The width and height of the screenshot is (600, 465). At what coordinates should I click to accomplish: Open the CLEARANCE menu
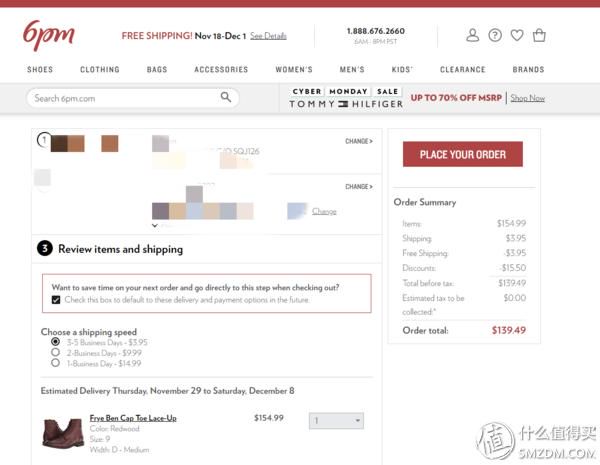coord(463,70)
